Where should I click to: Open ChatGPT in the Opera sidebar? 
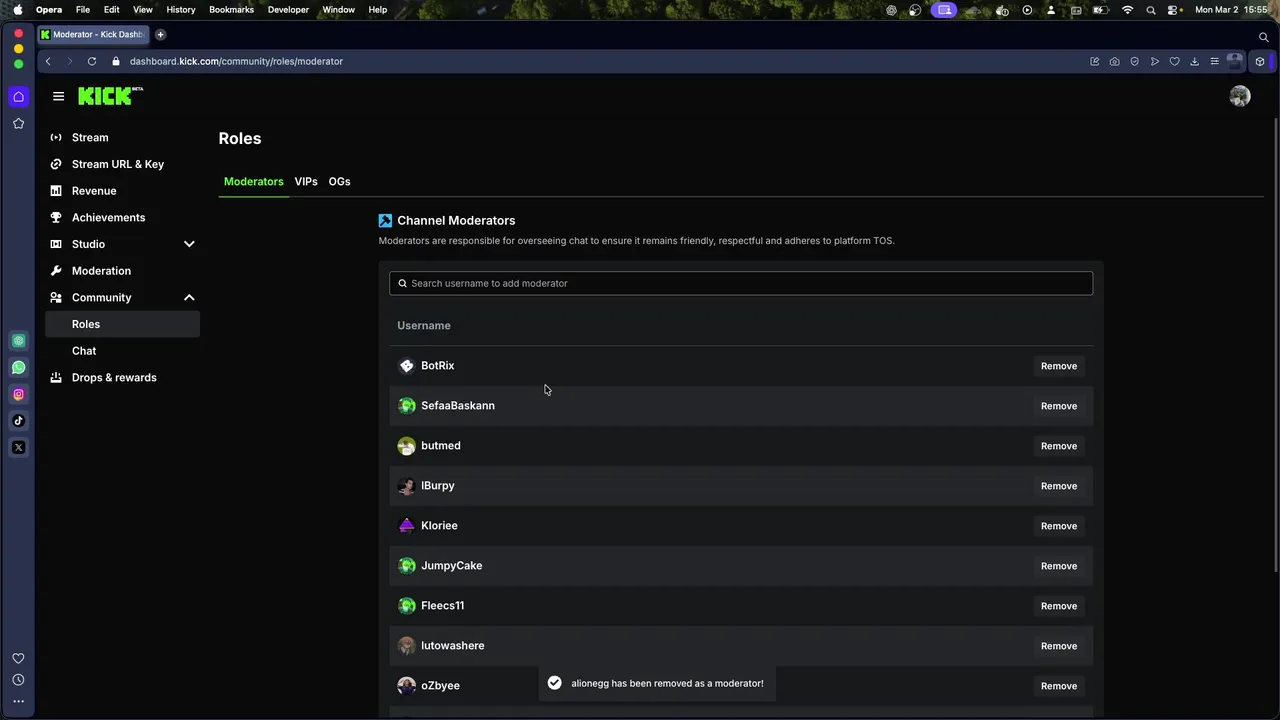click(18, 341)
